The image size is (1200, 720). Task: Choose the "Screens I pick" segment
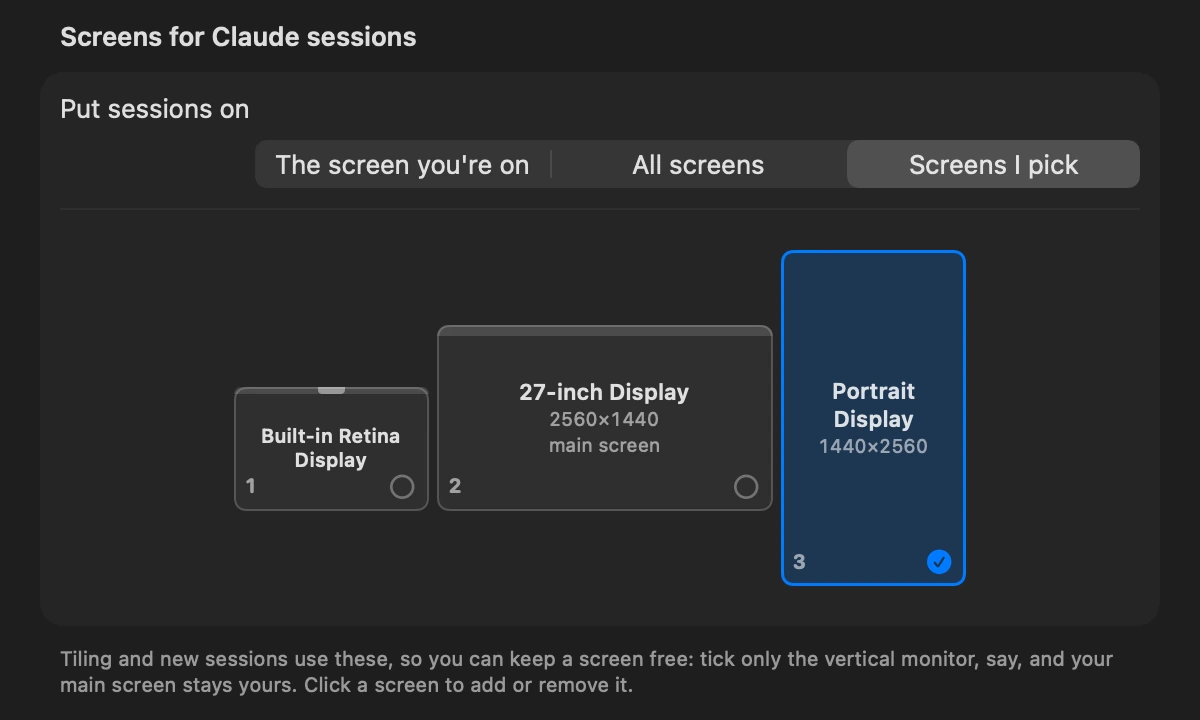pos(993,165)
